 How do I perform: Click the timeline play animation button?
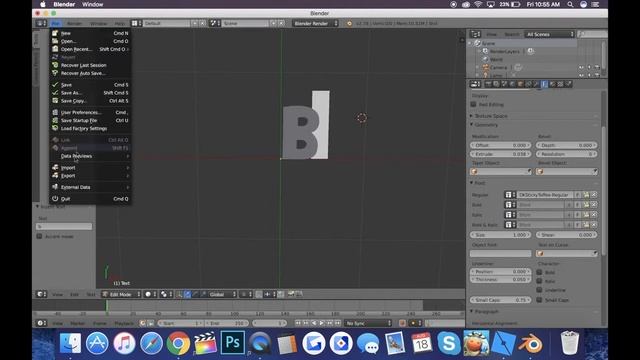pyautogui.click(x=322, y=323)
